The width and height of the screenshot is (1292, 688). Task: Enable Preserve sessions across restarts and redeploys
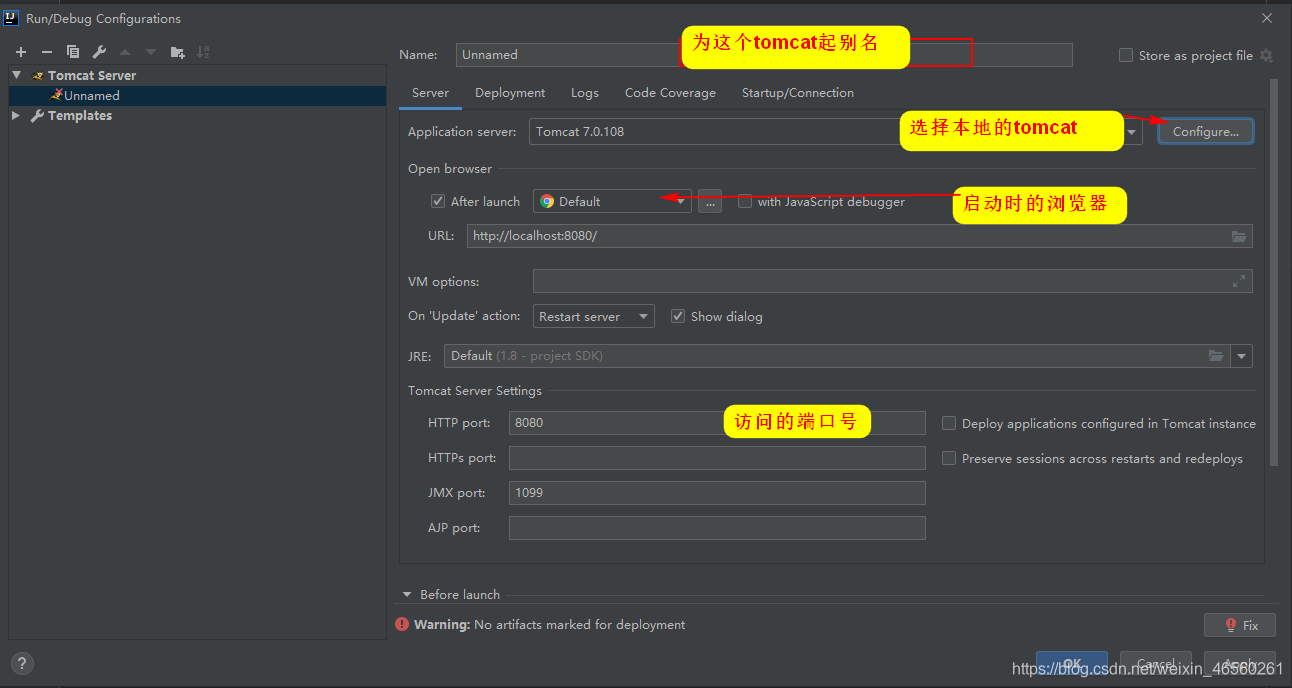click(x=949, y=458)
